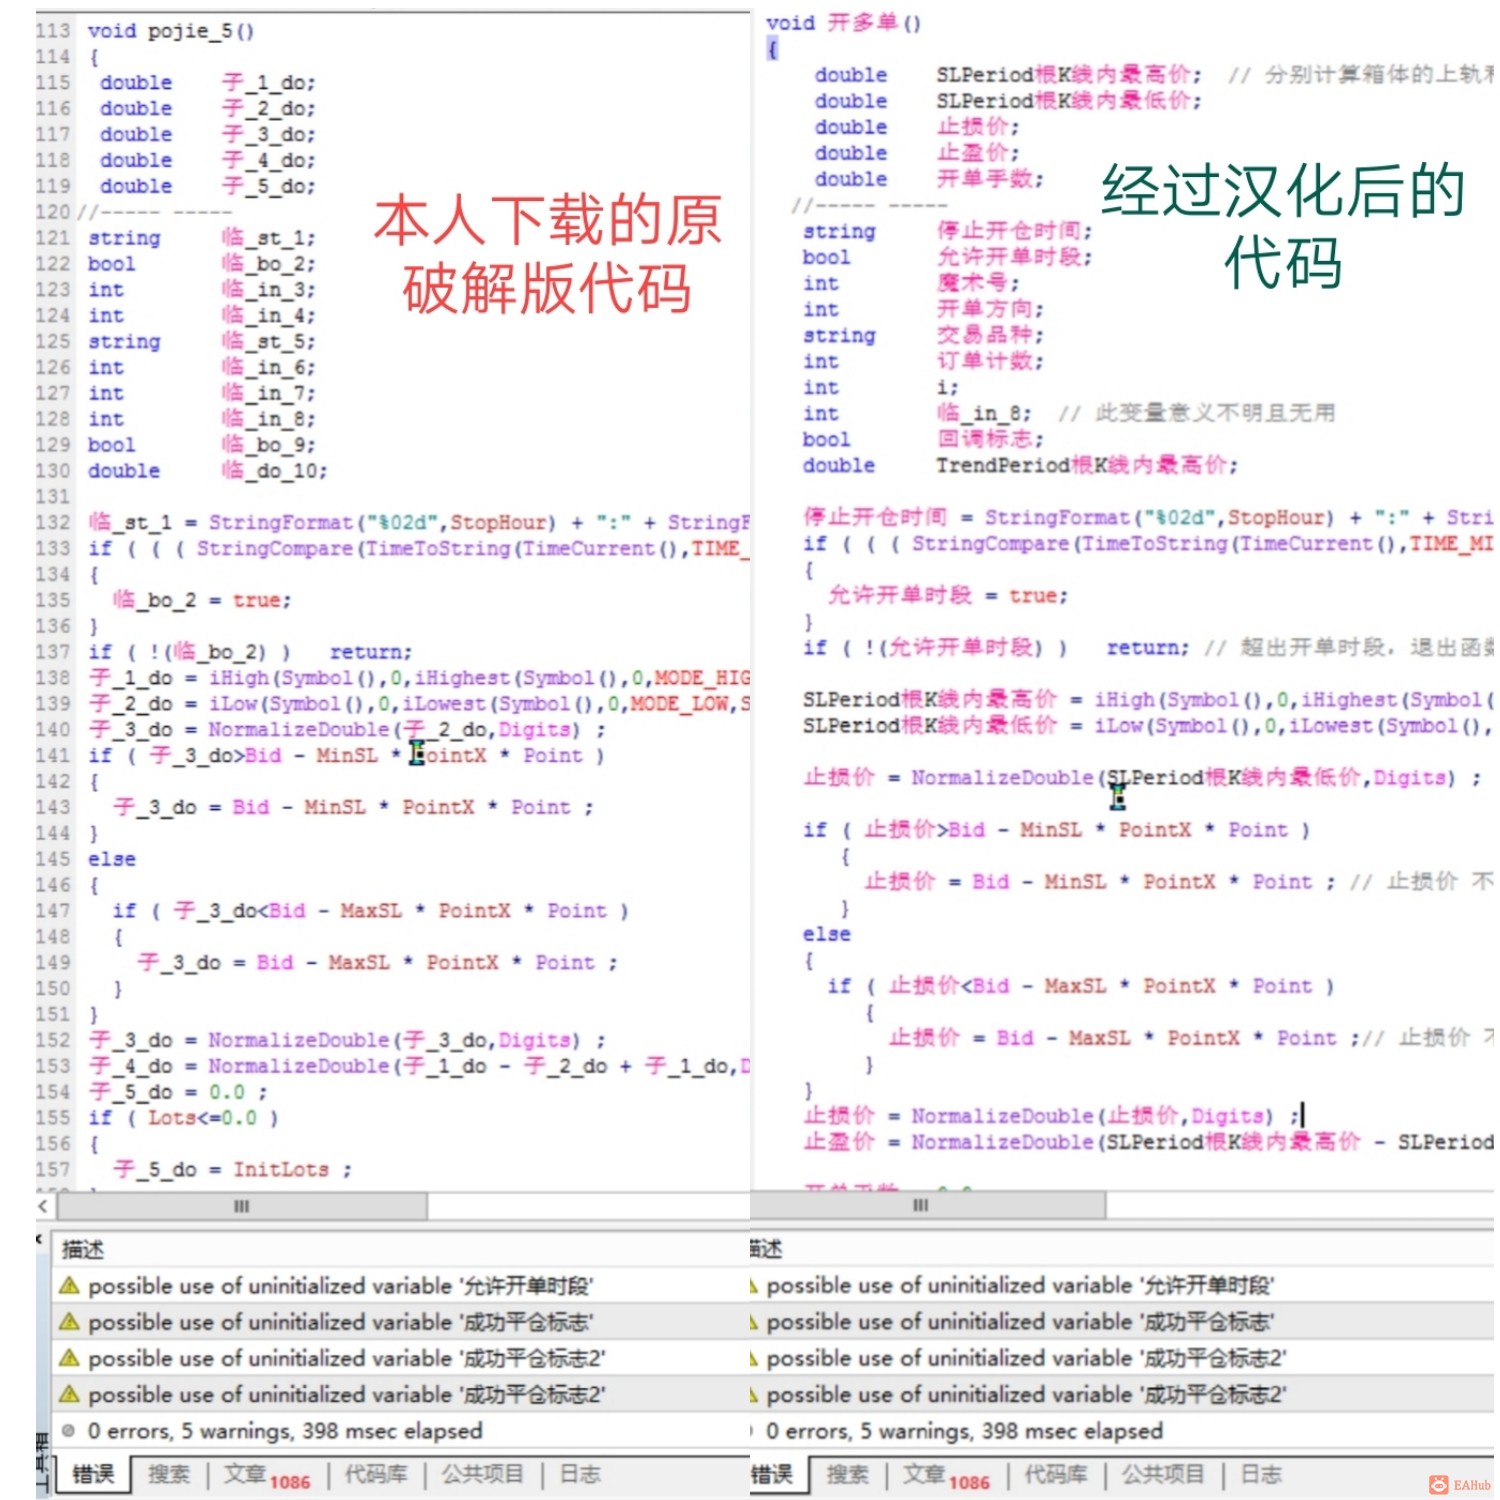The width and height of the screenshot is (1500, 1500).
Task: Click the left editor horizontal scrollbar thumb
Action: (242, 1206)
